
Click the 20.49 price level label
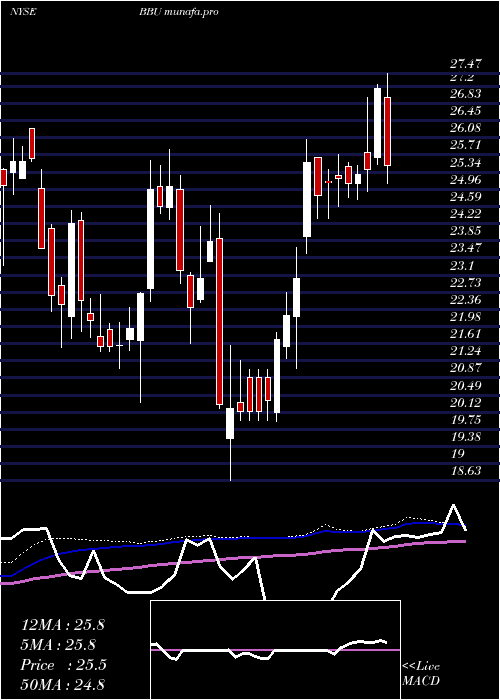pos(466,385)
